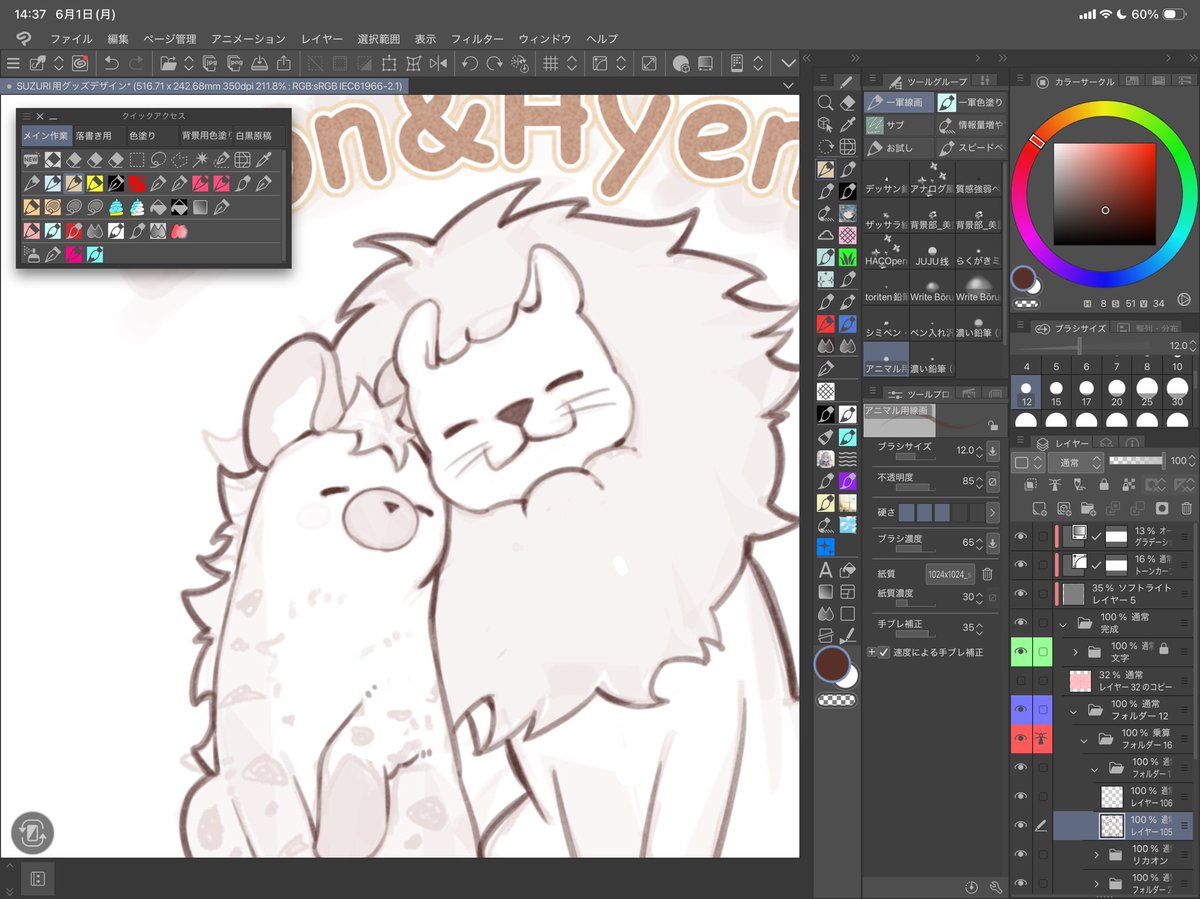Viewport: 1200px width, 899px height.
Task: Hide フォルダー 16 with red eye
Action: tap(1021, 739)
